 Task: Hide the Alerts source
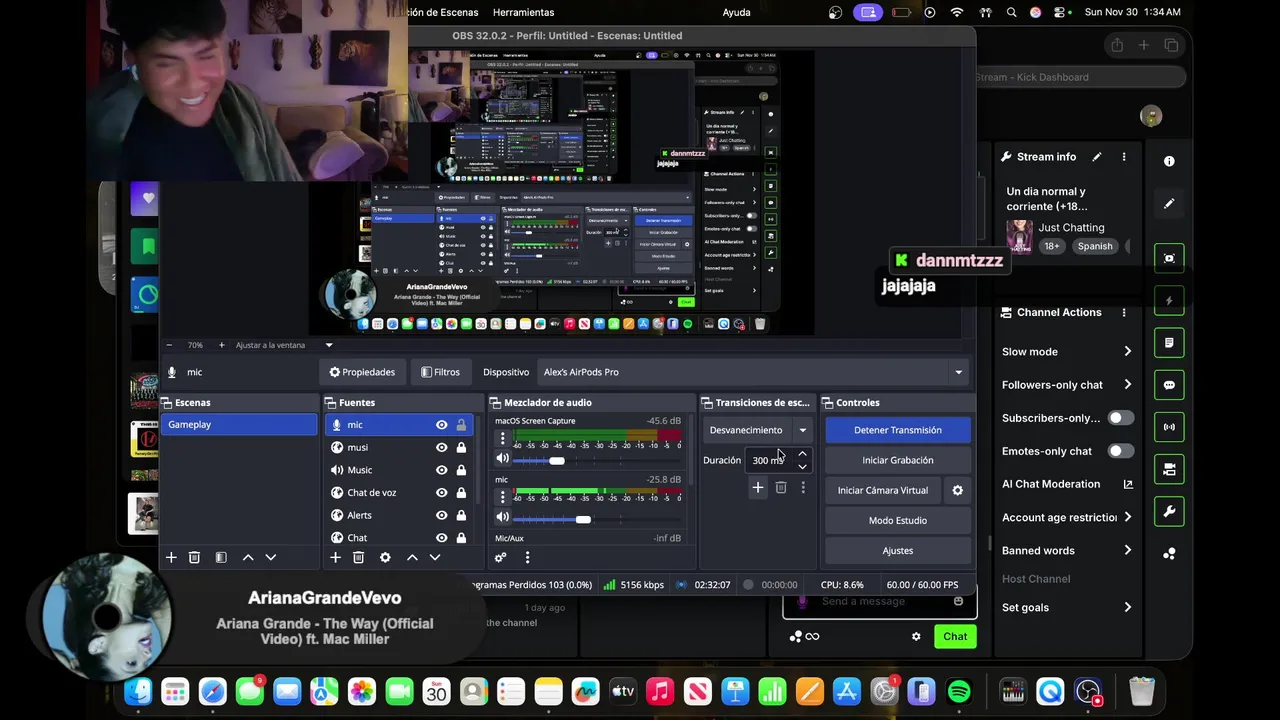coord(441,515)
